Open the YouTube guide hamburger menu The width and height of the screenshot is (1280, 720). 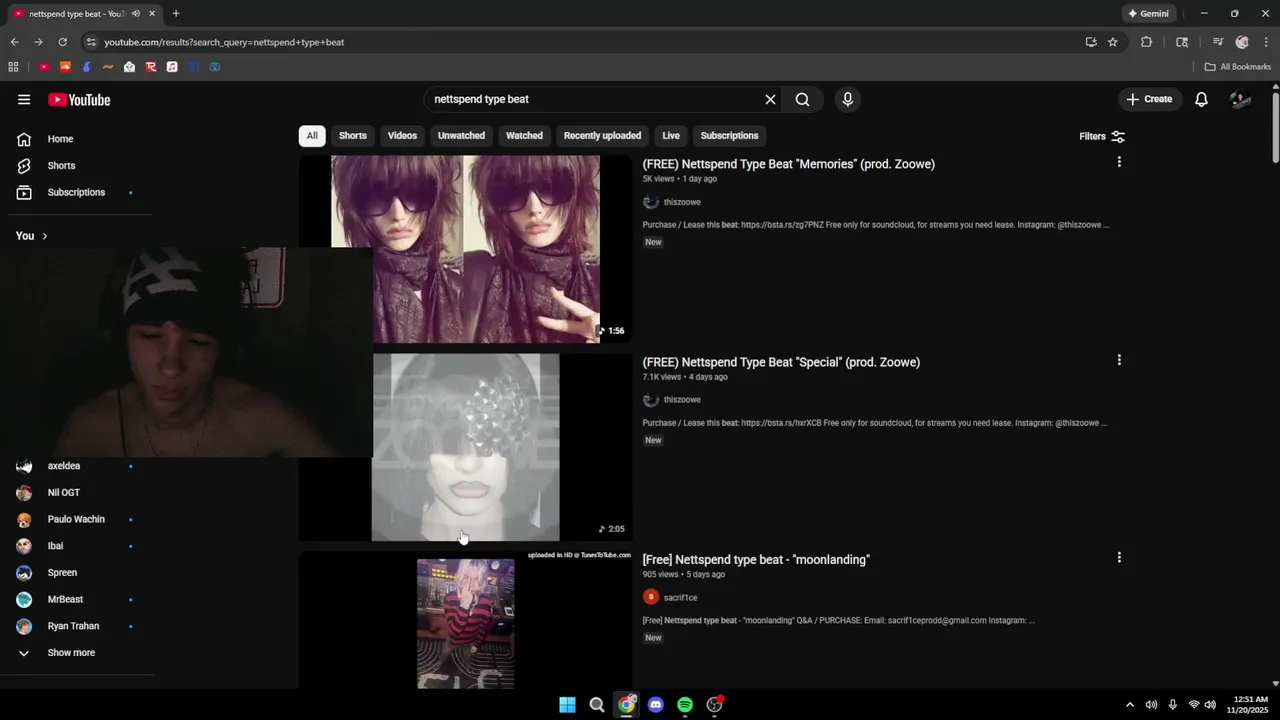[x=24, y=99]
